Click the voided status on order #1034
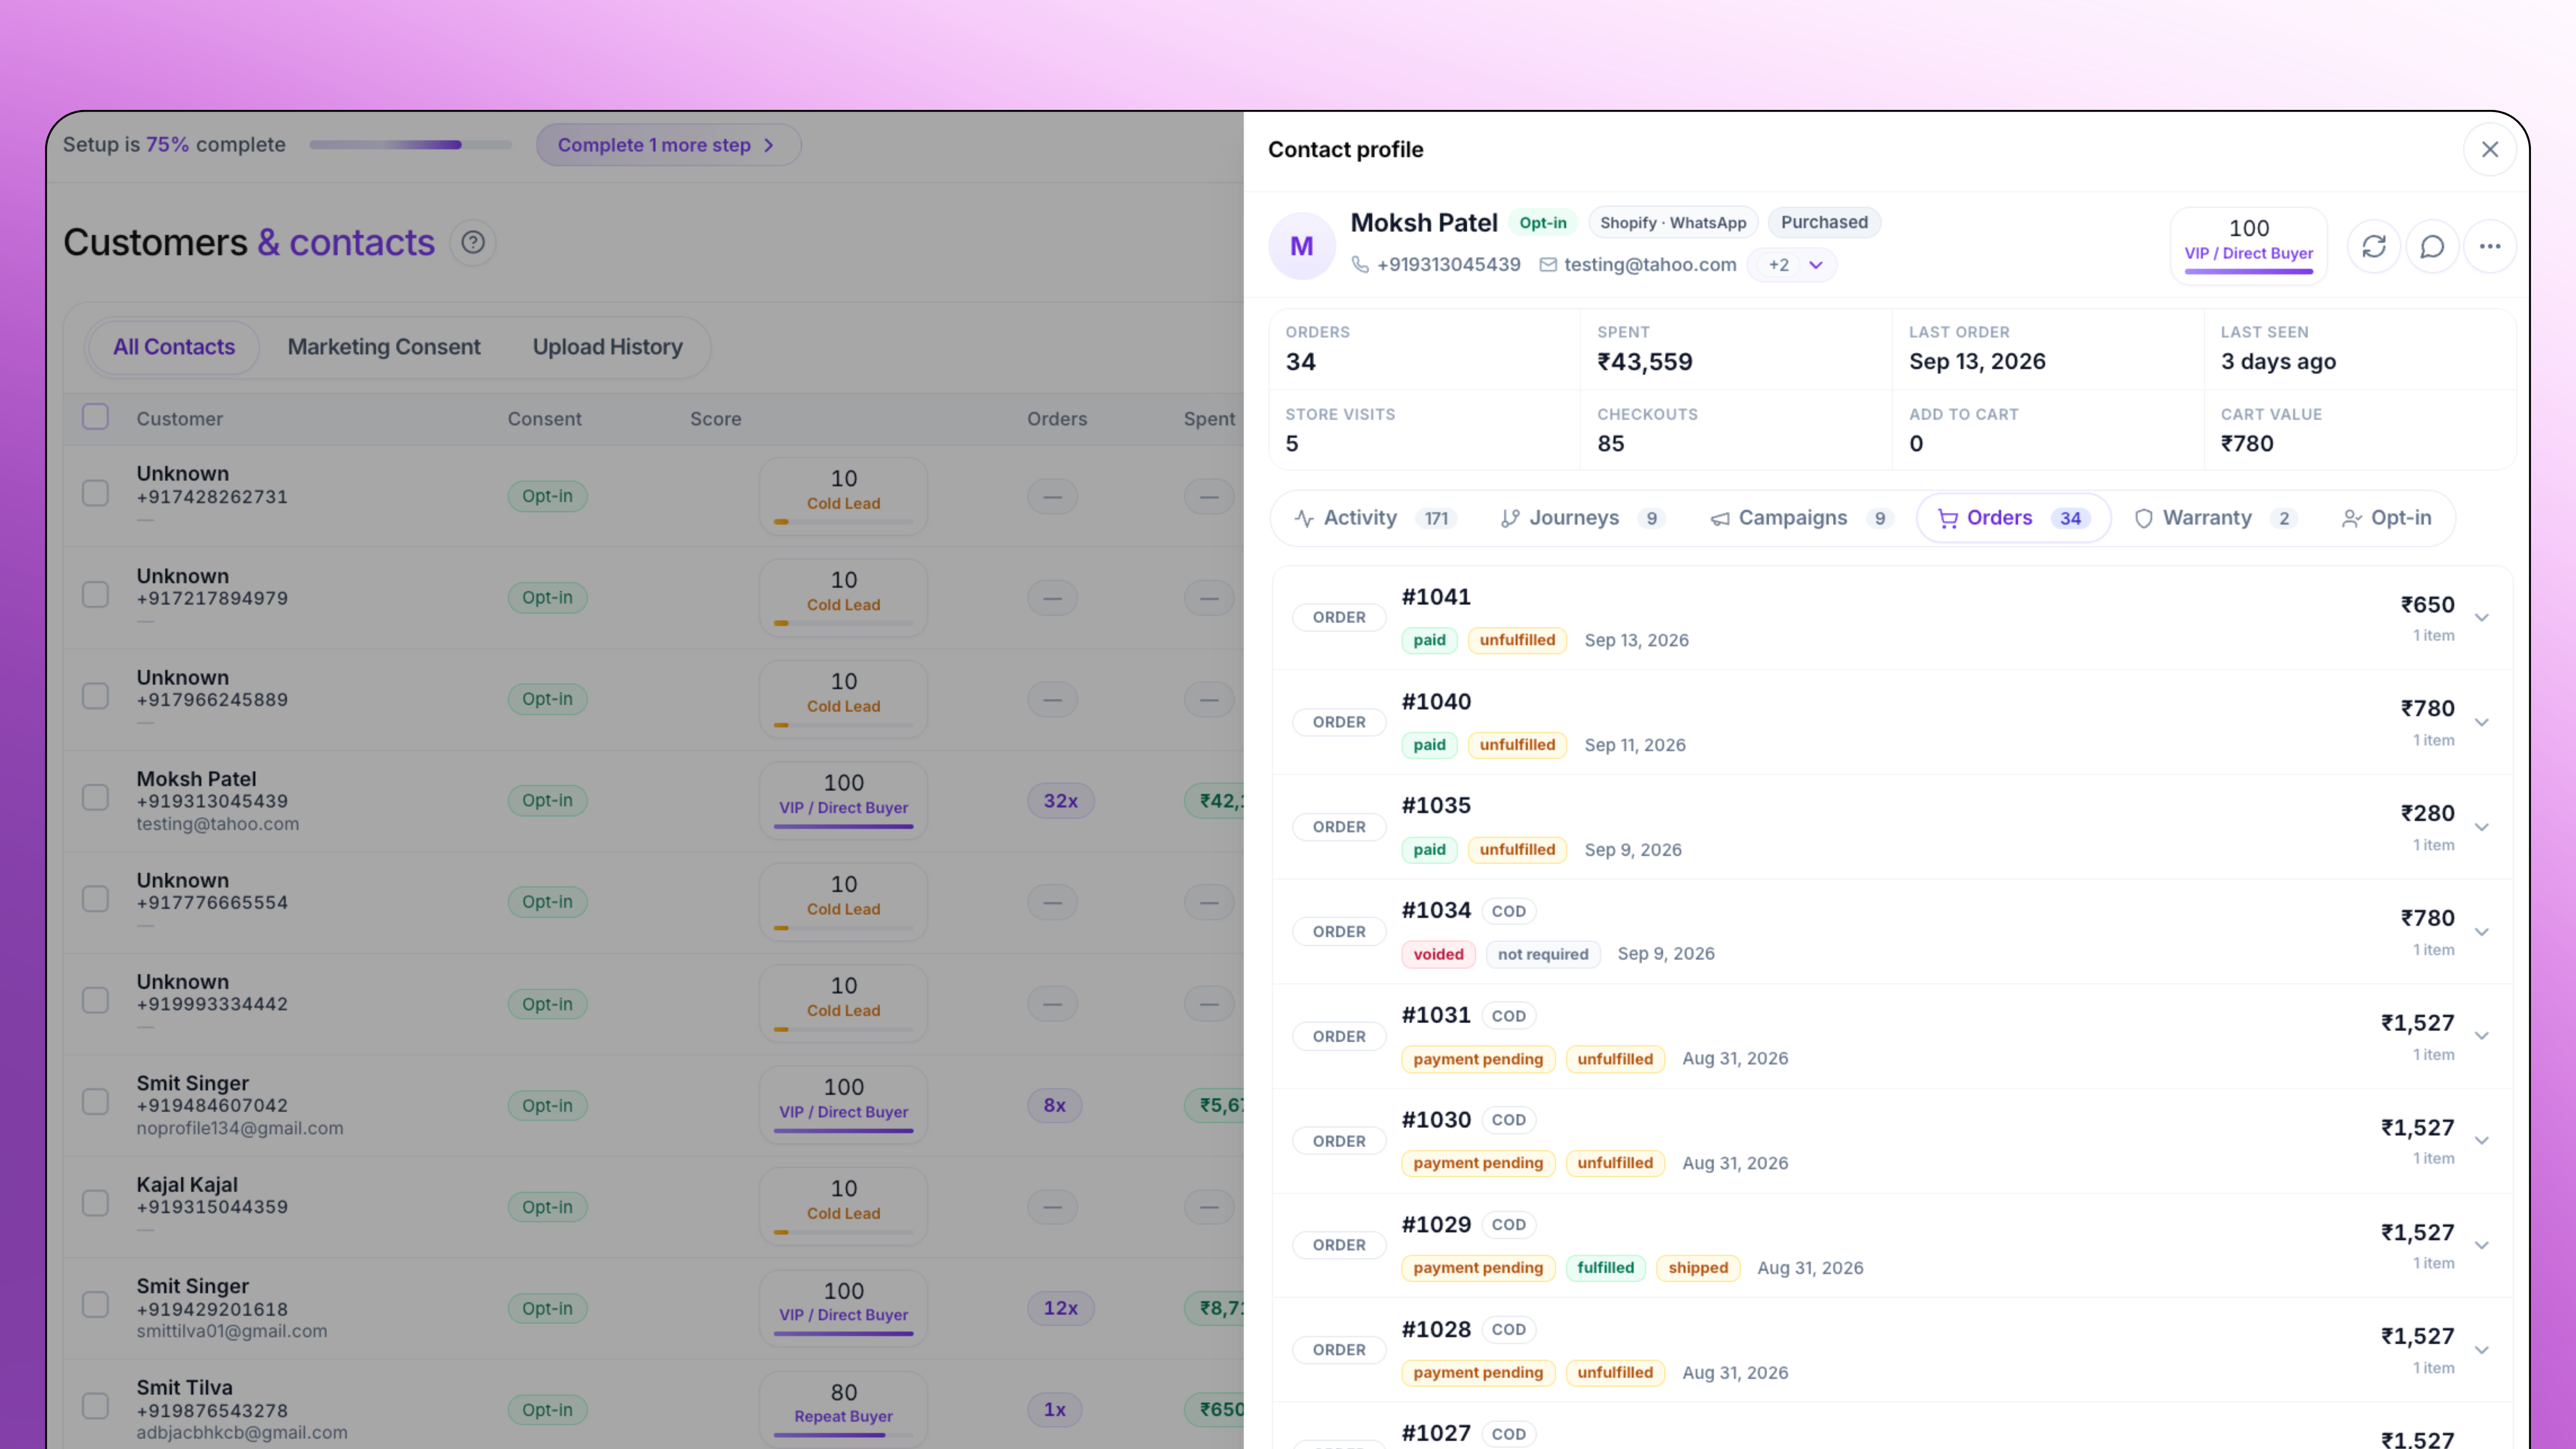This screenshot has height=1449, width=2576. 1438,954
